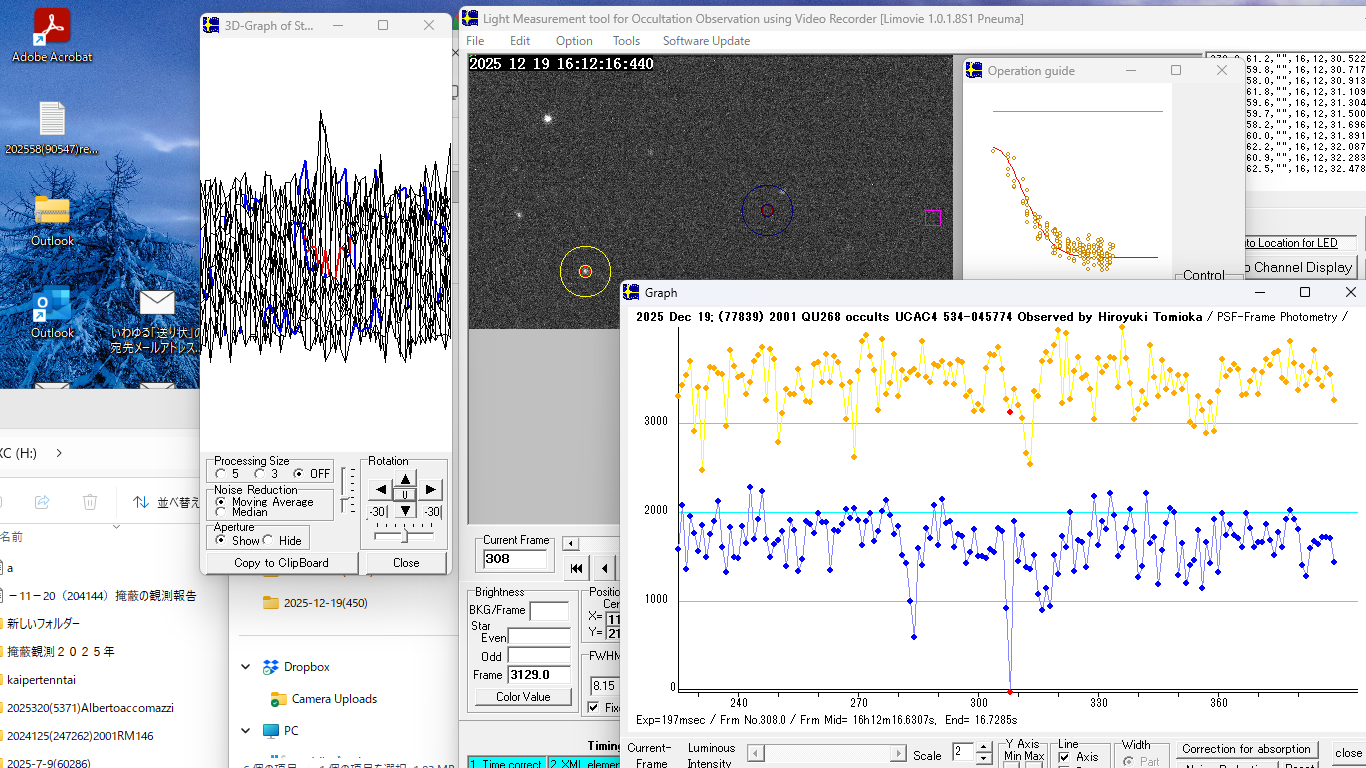Click the rotate right arrow button
The image size is (1366, 768).
click(430, 489)
